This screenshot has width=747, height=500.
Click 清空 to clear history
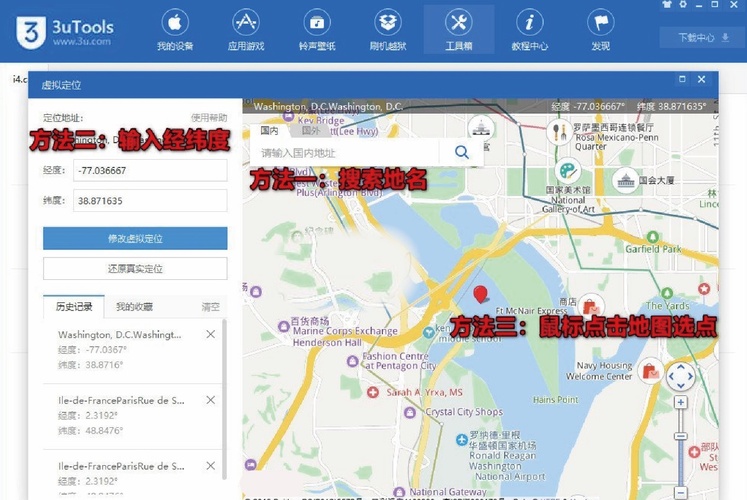[211, 307]
